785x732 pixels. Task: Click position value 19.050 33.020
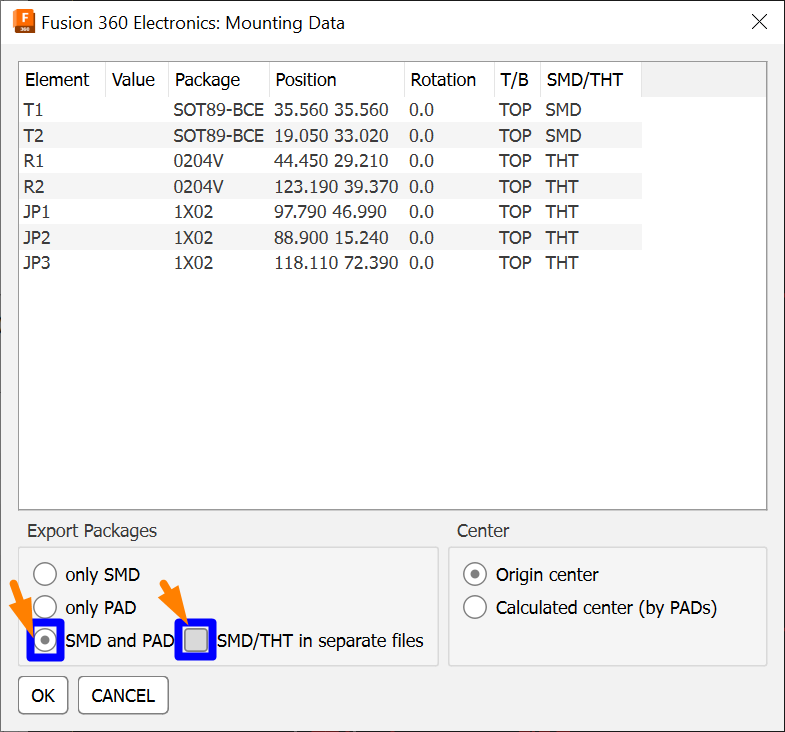pos(331,135)
